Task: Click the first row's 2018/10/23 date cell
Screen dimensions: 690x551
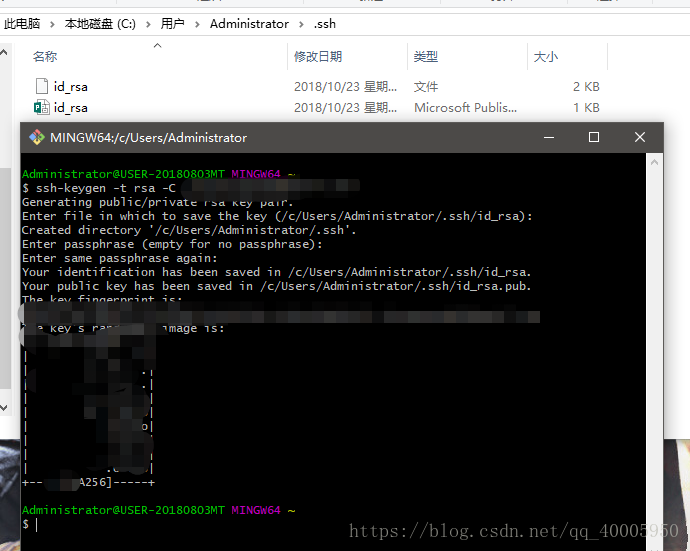Action: [345, 86]
